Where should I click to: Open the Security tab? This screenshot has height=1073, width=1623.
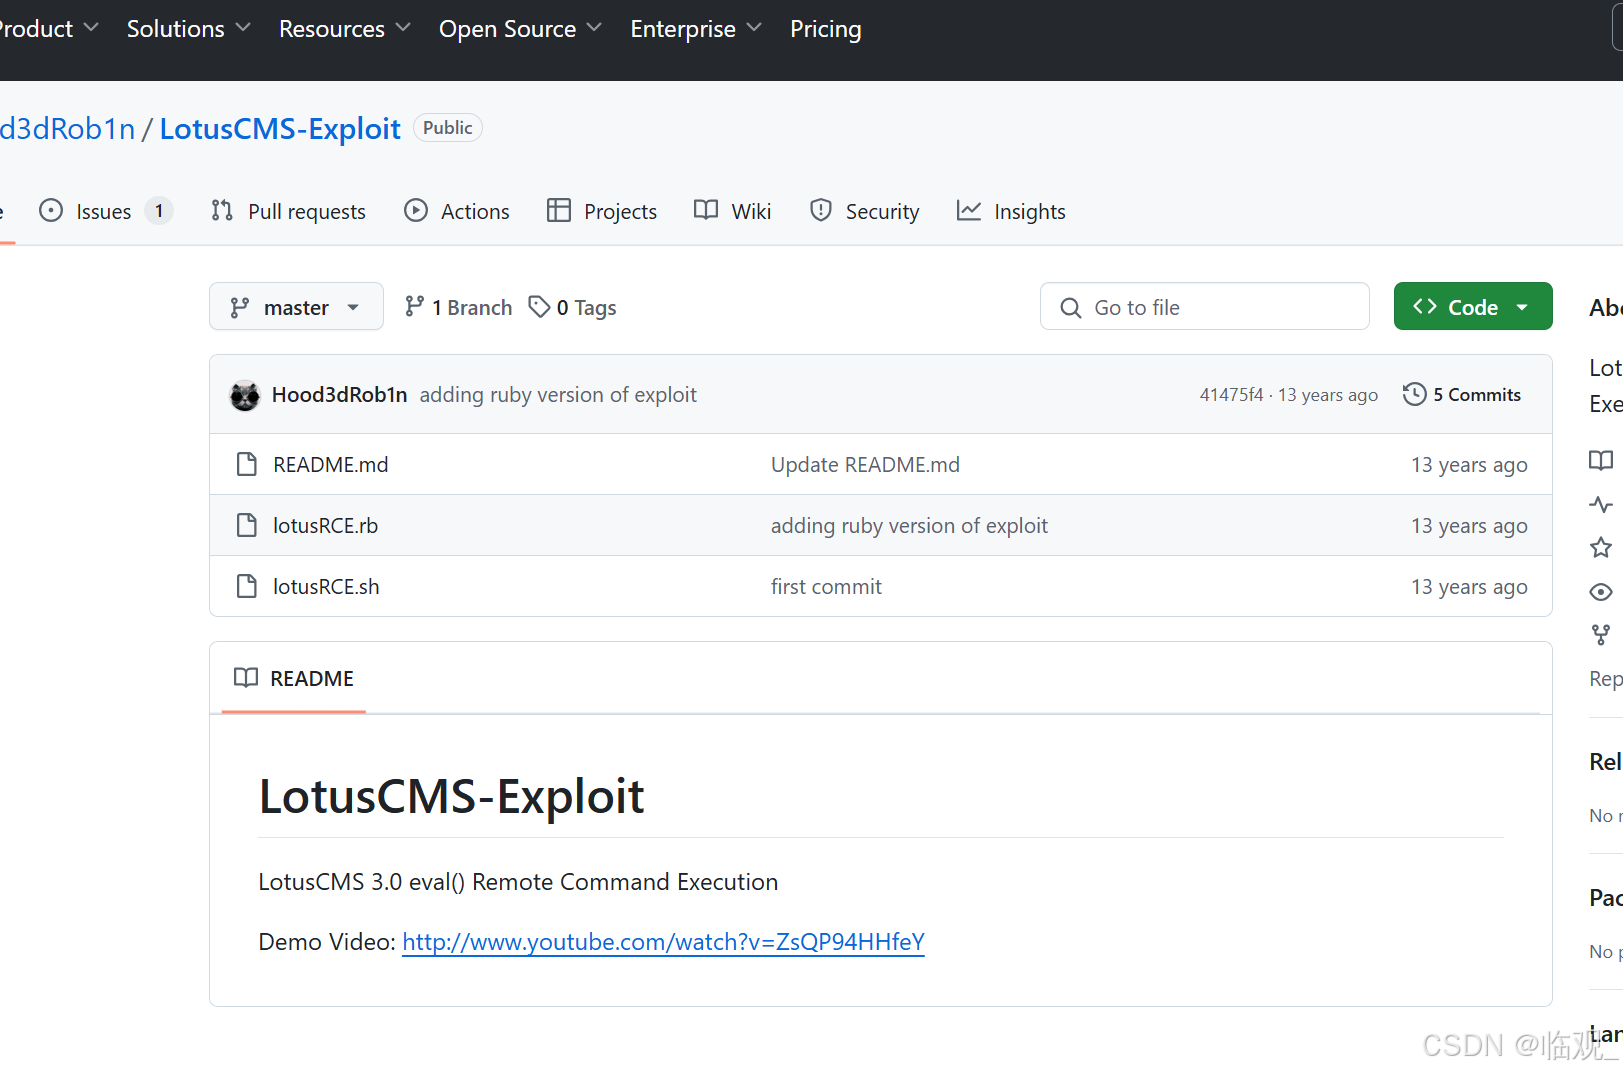pos(864,211)
